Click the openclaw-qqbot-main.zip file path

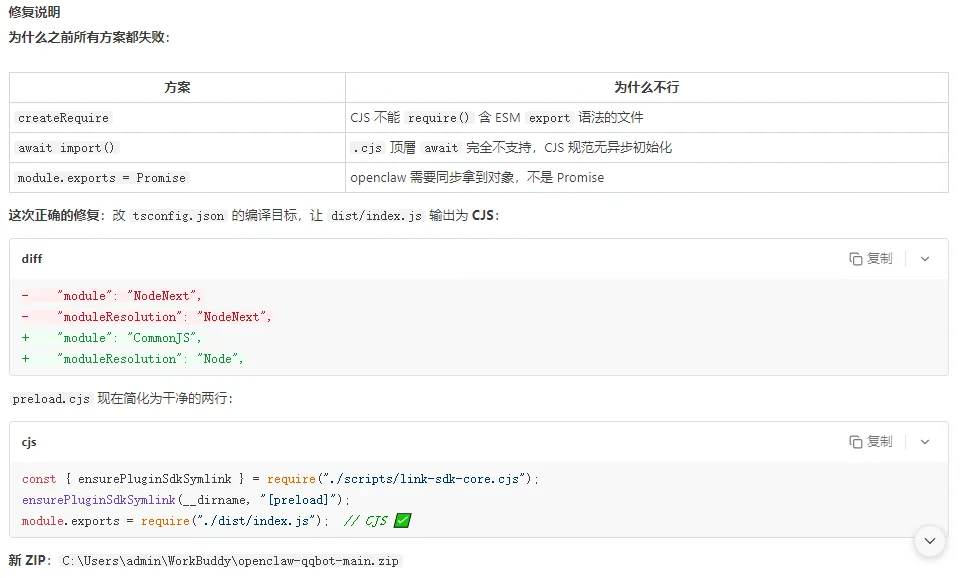click(230, 561)
